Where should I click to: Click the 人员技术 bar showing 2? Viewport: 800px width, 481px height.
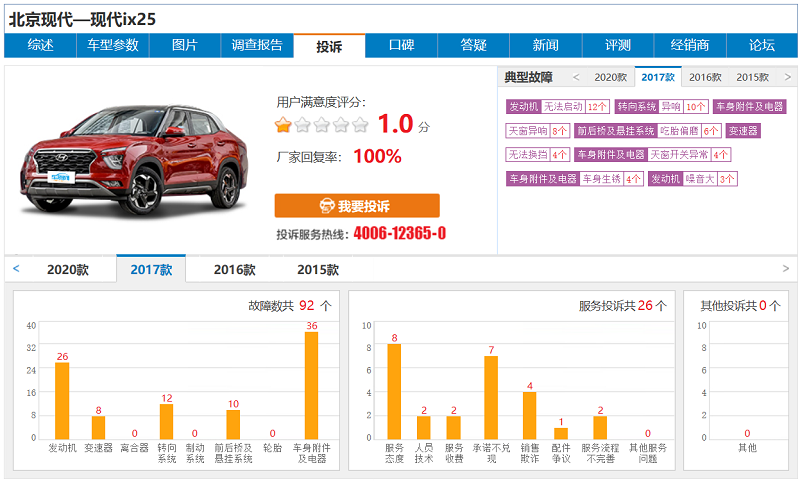(x=424, y=427)
